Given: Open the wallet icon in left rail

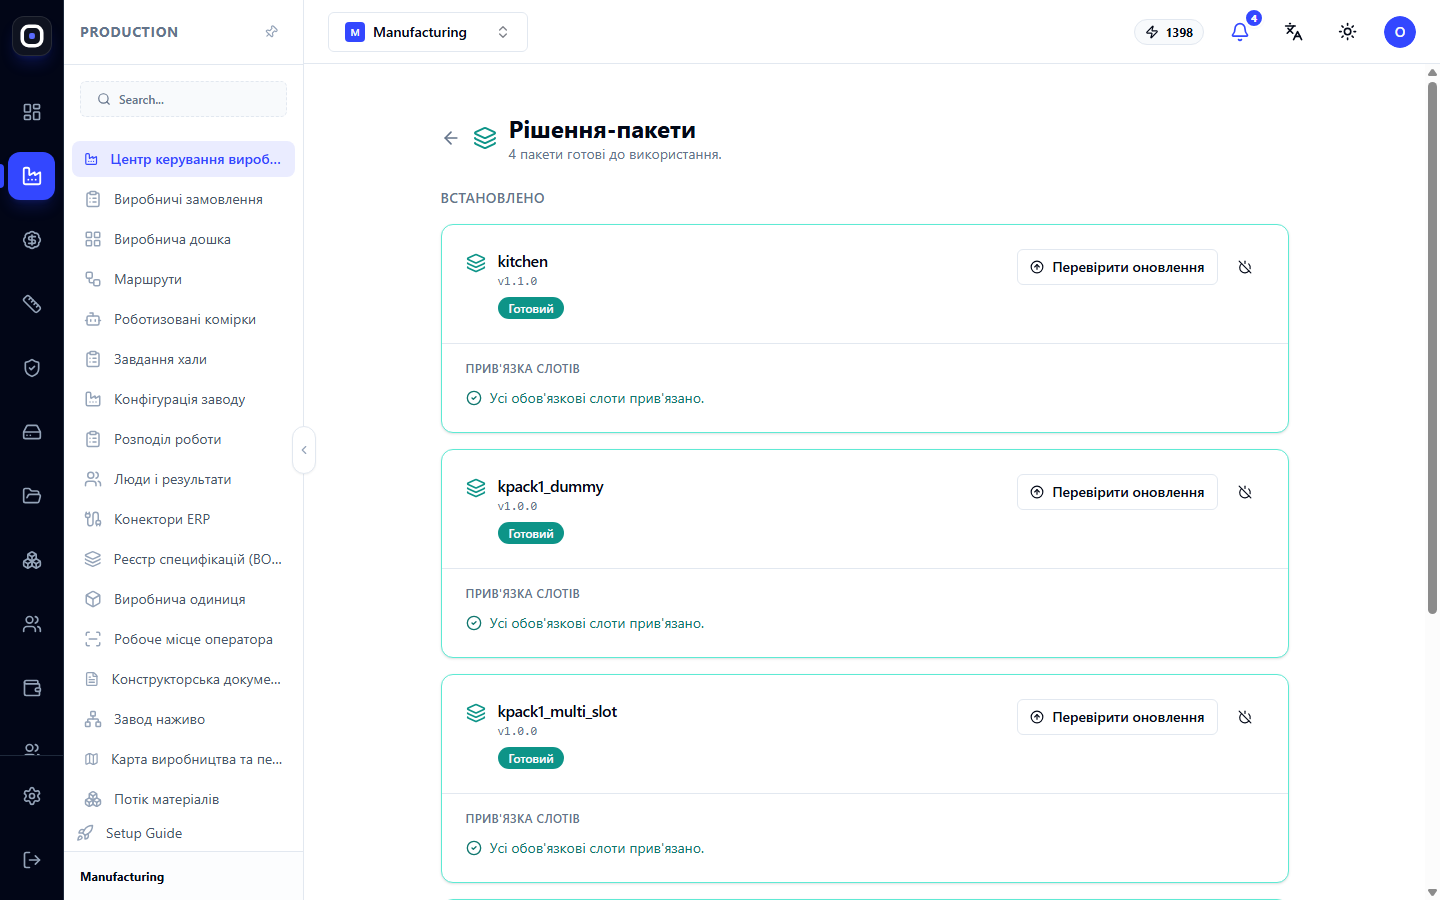Looking at the screenshot, I should [x=32, y=688].
